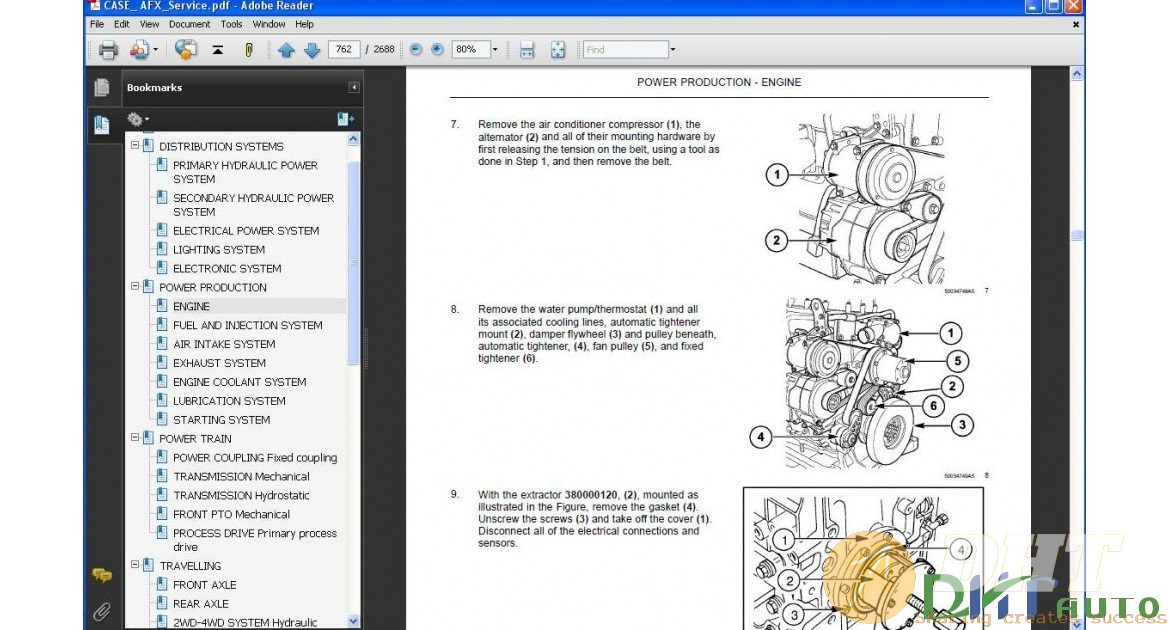The width and height of the screenshot is (1170, 630).
Task: Collapse the DISTRIBUTION SYSTEMS tree node
Action: [x=135, y=146]
